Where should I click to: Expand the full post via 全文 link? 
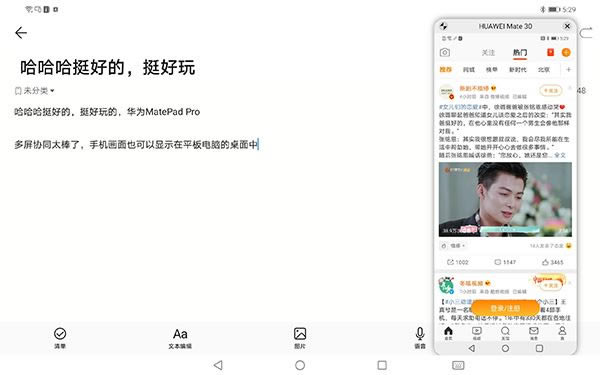(x=560, y=155)
